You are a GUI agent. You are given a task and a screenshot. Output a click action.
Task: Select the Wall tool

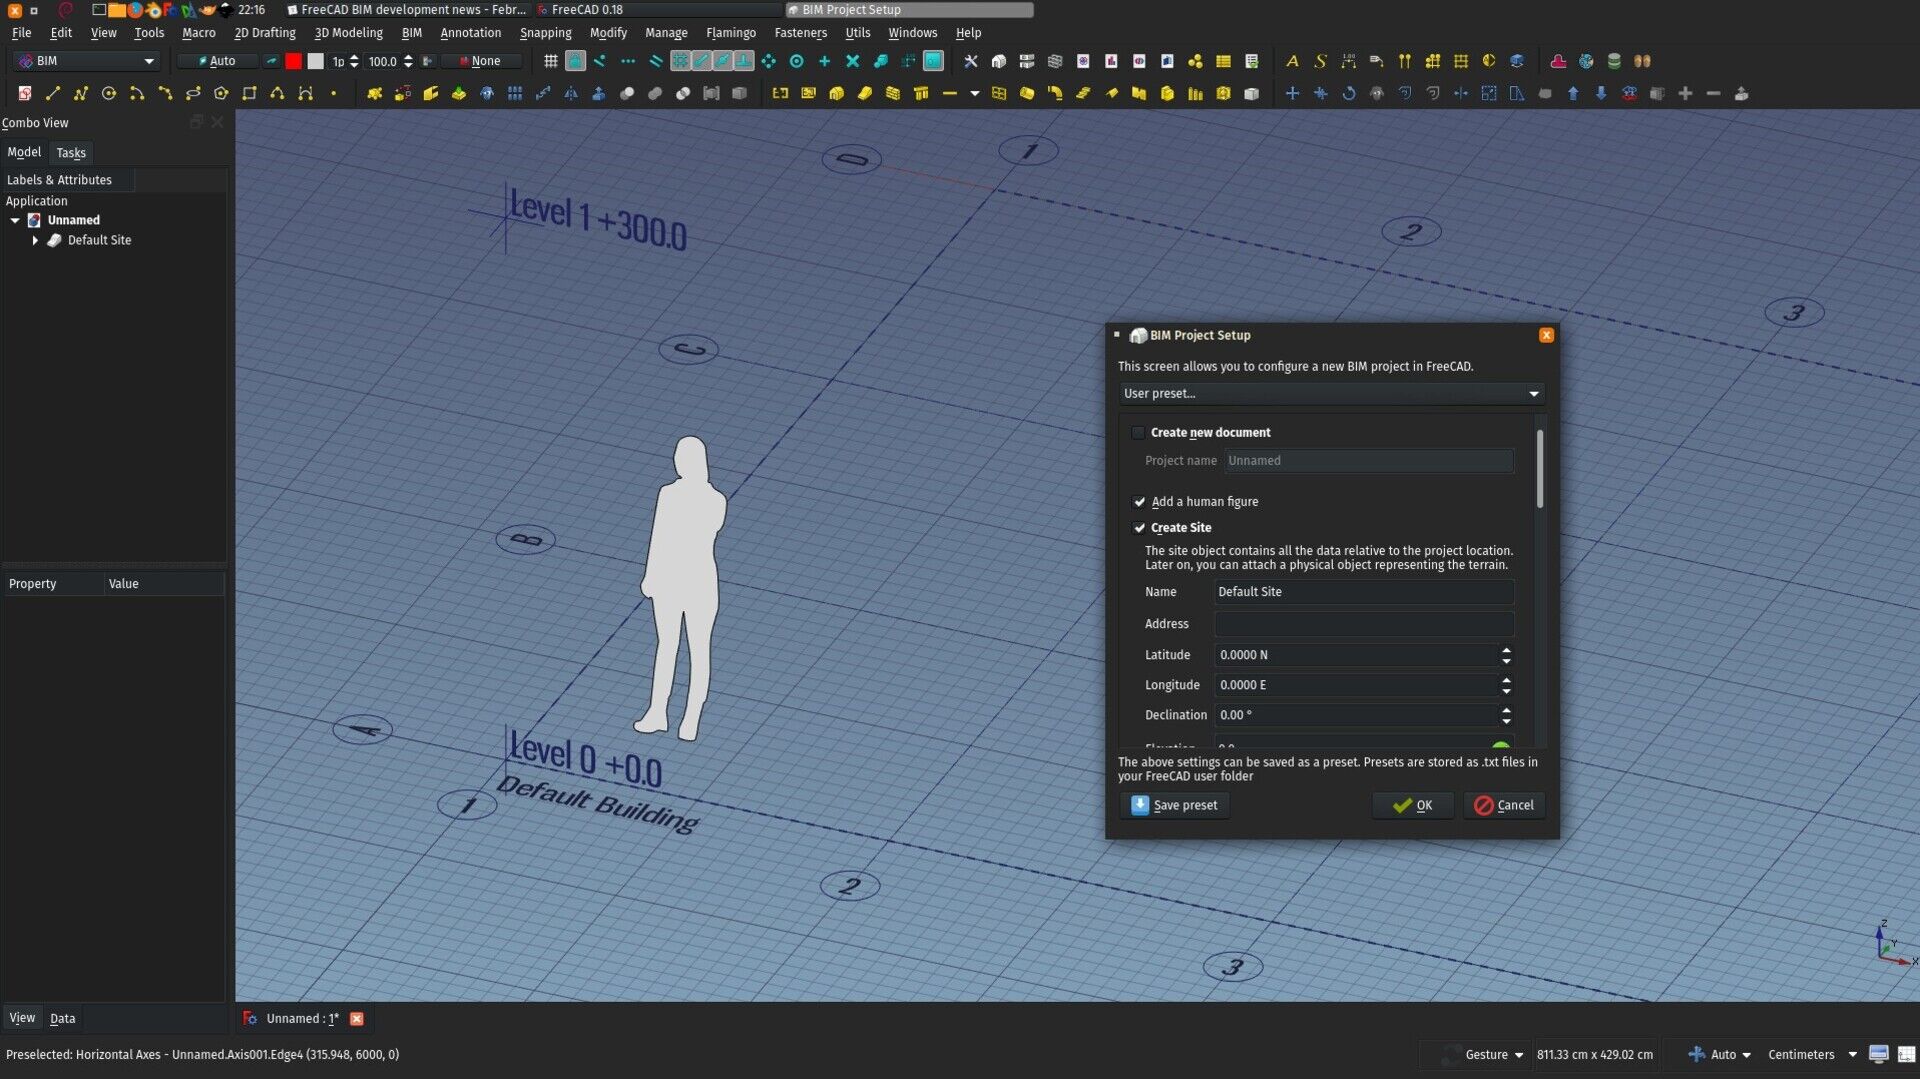tap(893, 93)
